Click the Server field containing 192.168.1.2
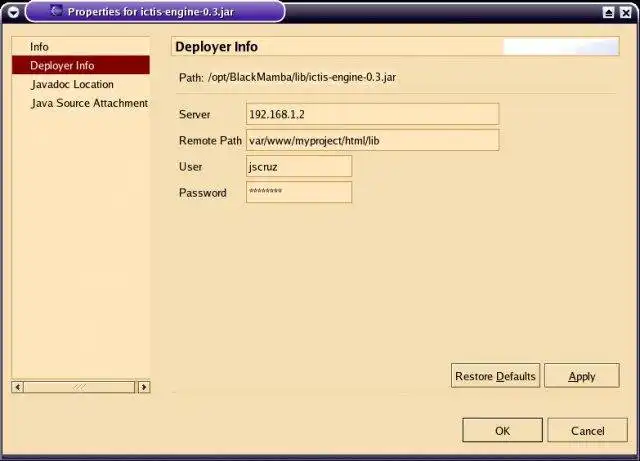This screenshot has height=461, width=640. (x=372, y=114)
